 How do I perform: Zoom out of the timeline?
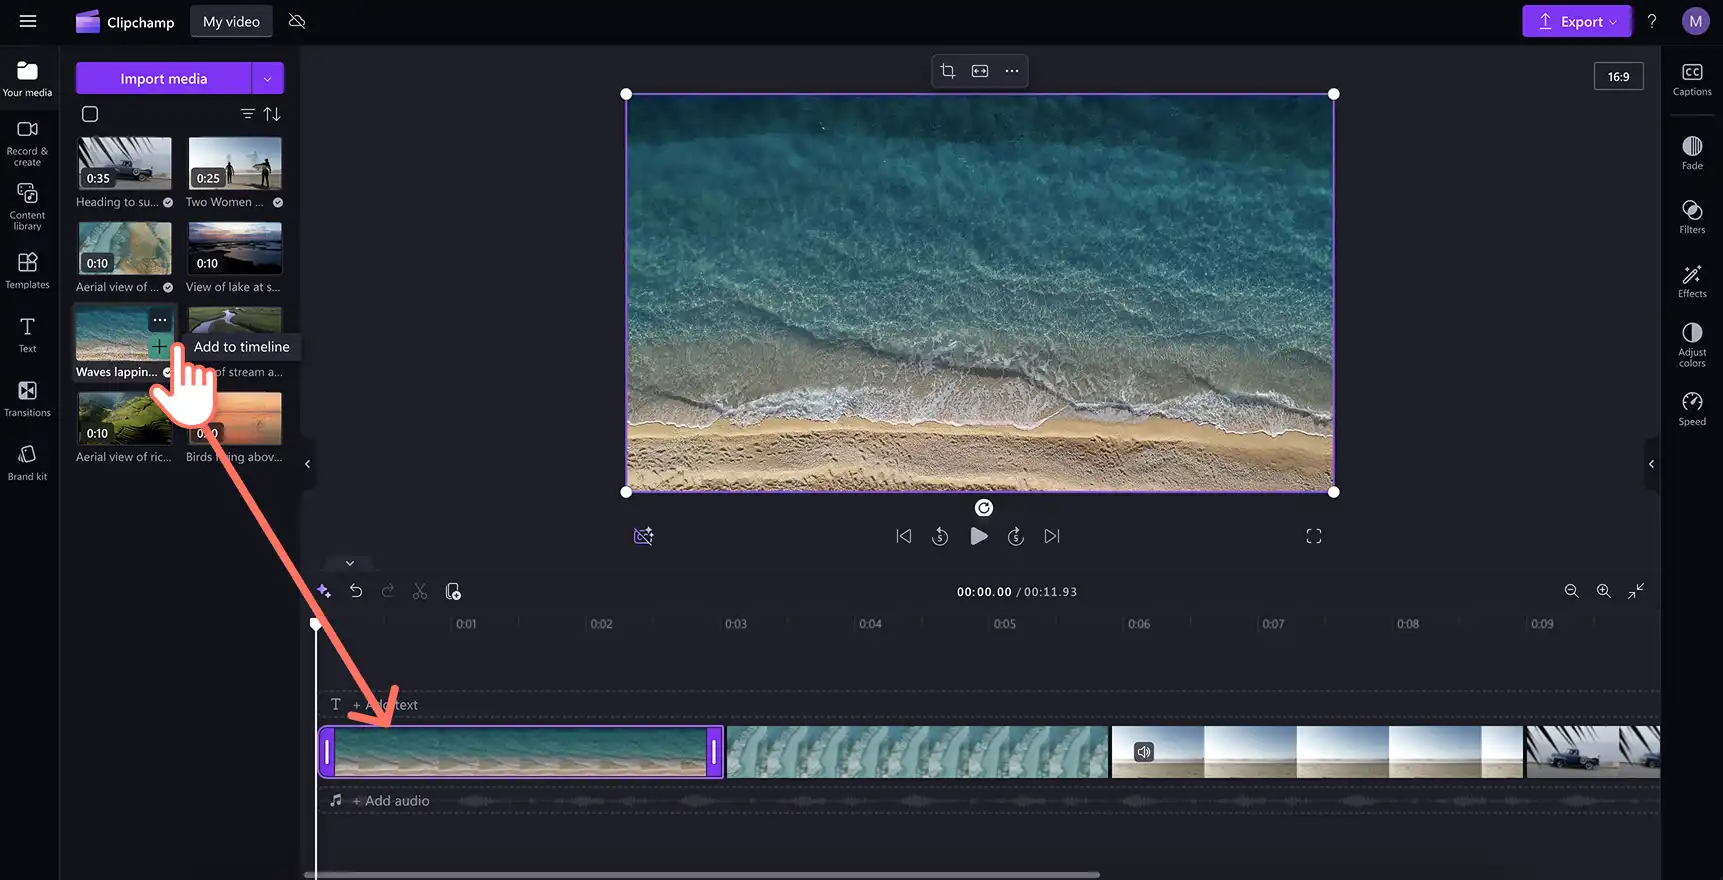click(x=1572, y=592)
